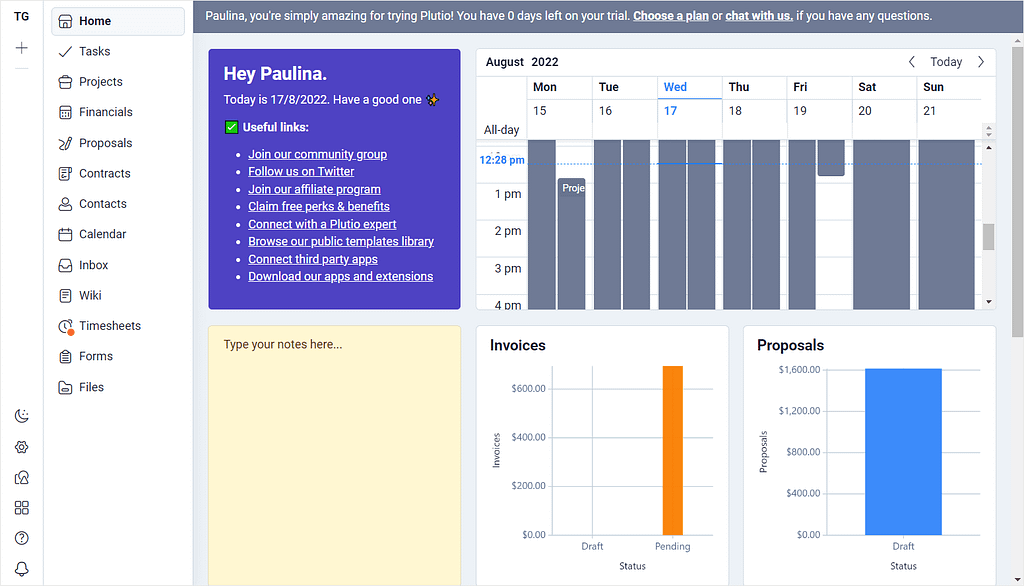Image resolution: width=1024 pixels, height=586 pixels.
Task: Open the Timesheets menu item
Action: tap(118, 326)
